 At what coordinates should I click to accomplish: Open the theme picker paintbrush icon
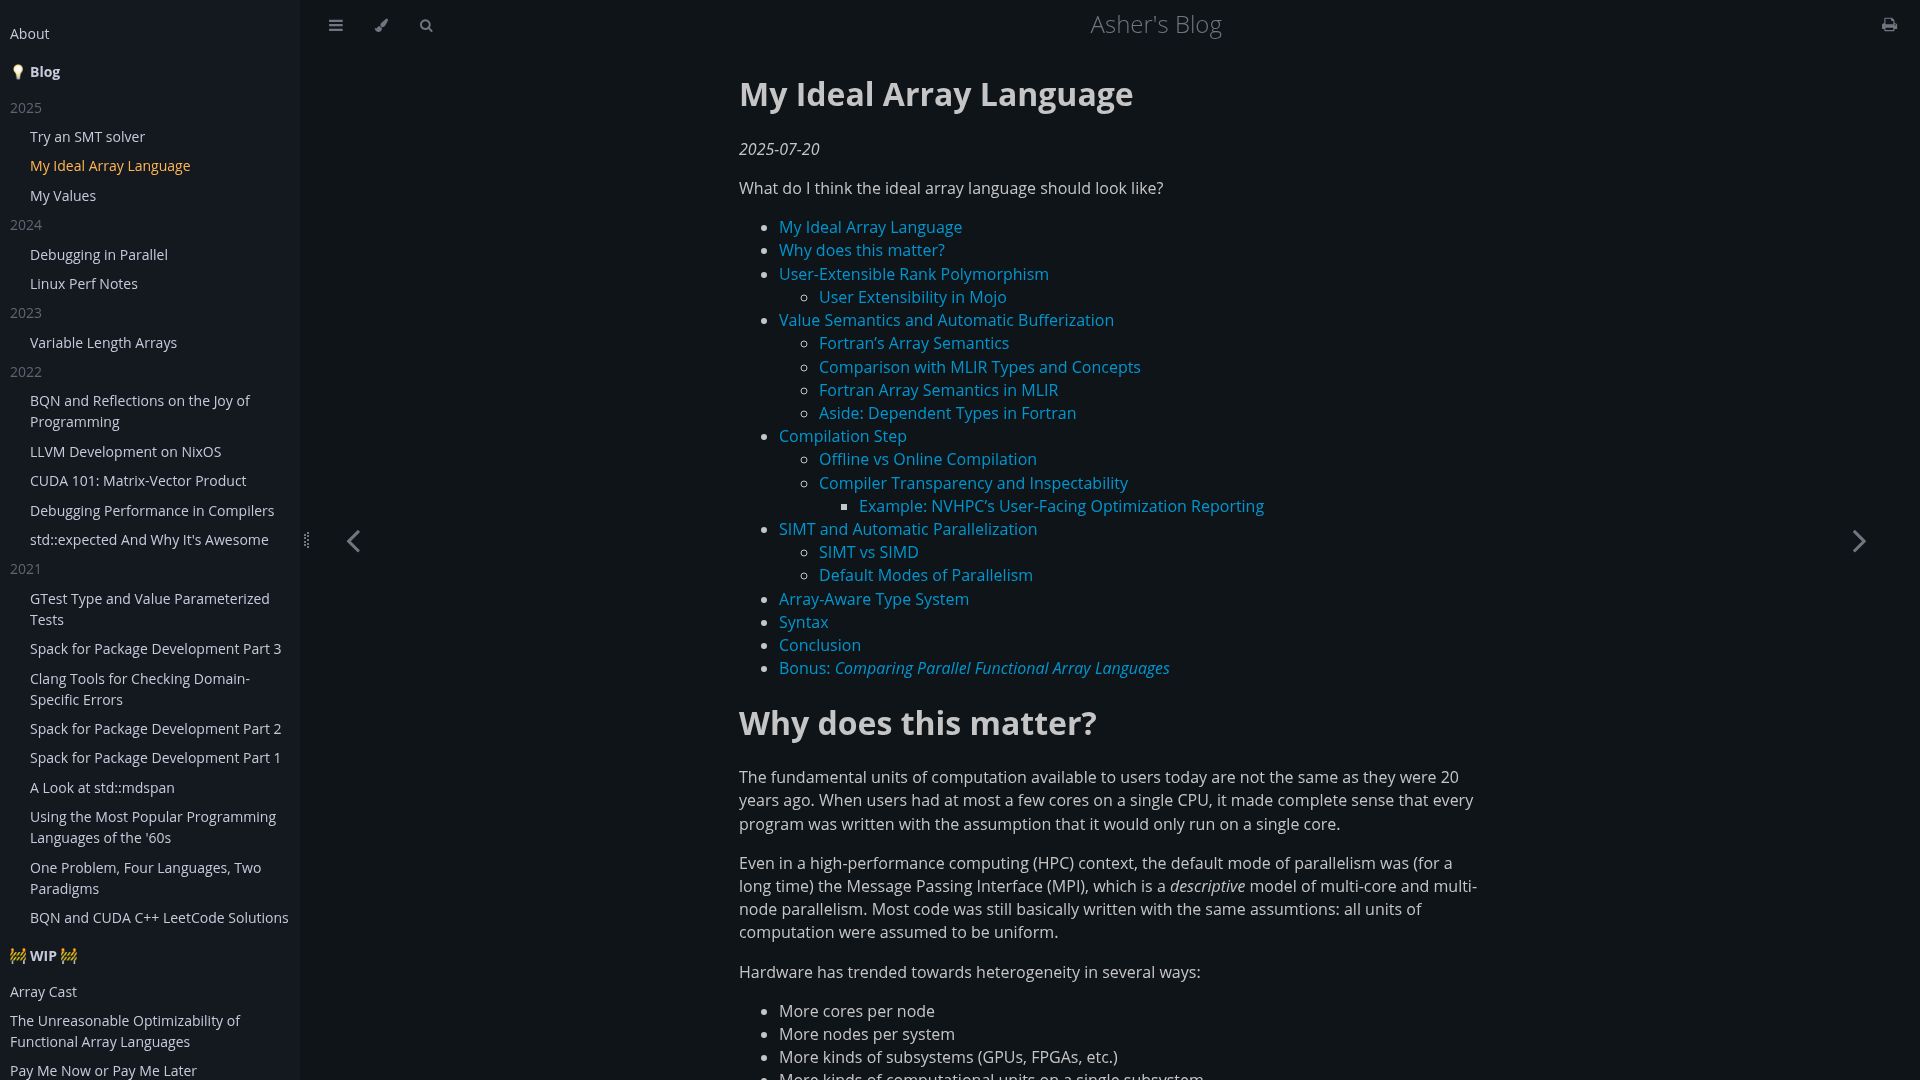pos(381,26)
